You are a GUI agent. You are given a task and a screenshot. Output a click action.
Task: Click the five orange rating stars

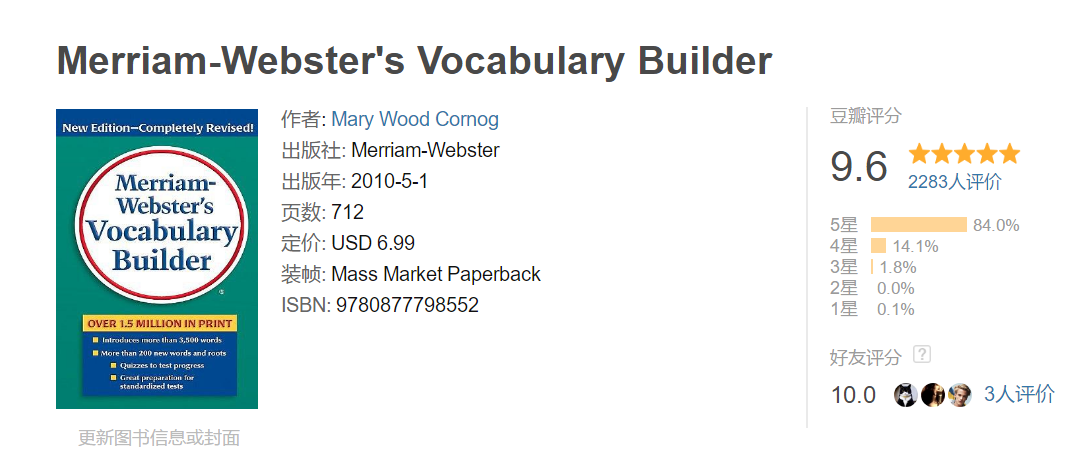click(x=964, y=154)
